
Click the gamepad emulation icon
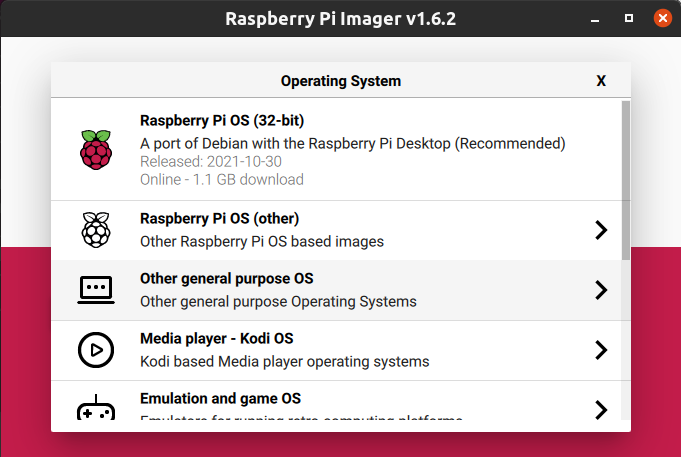click(96, 407)
